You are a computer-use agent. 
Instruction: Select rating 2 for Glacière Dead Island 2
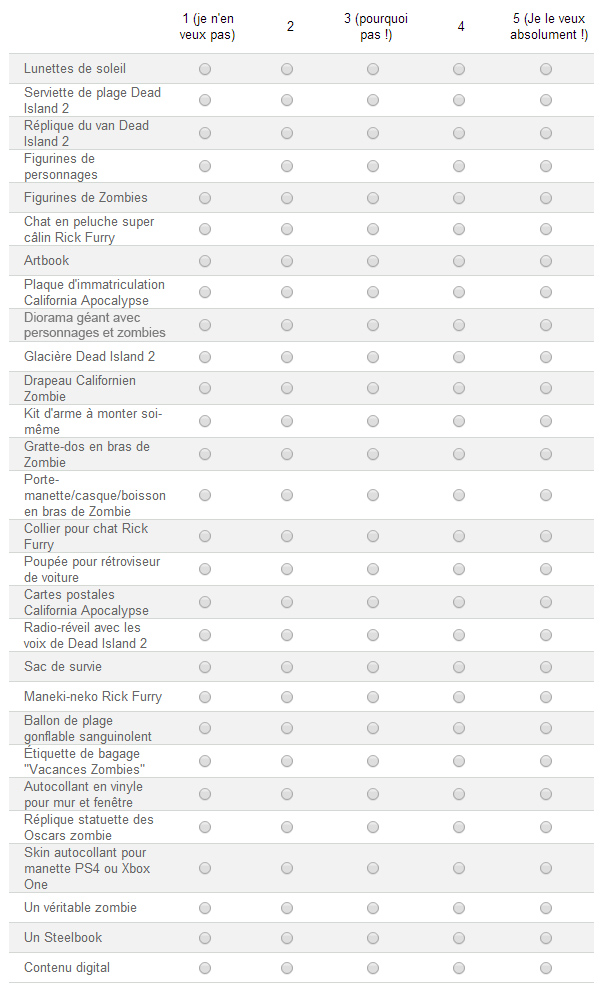coord(287,357)
